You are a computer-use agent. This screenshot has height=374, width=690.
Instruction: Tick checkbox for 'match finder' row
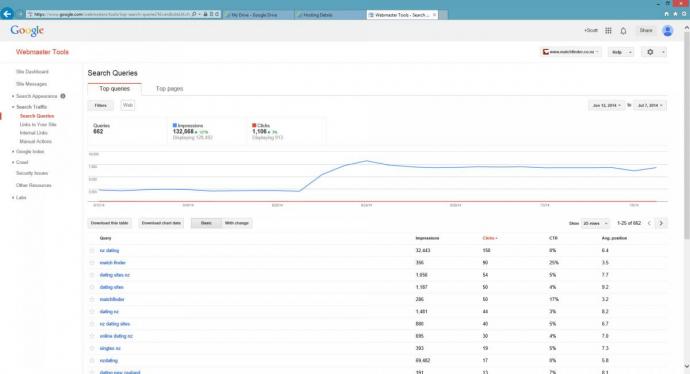point(92,263)
